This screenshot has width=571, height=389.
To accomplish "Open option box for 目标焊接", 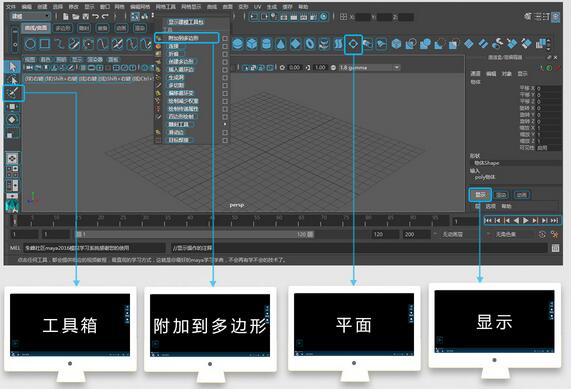I will point(225,140).
